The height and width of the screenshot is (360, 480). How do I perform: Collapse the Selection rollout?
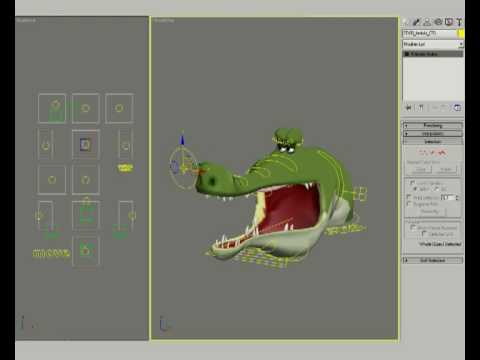pos(433,142)
